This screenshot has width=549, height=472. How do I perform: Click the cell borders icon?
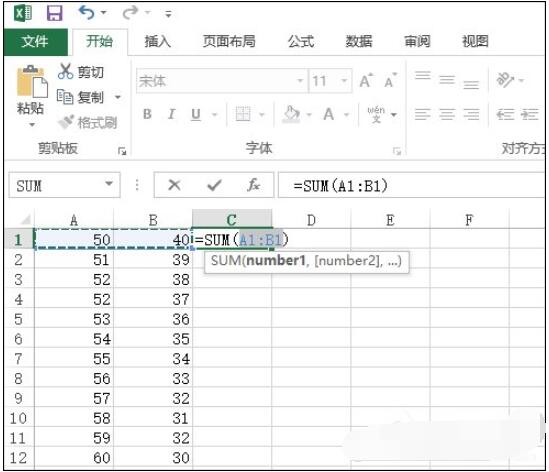click(x=243, y=114)
